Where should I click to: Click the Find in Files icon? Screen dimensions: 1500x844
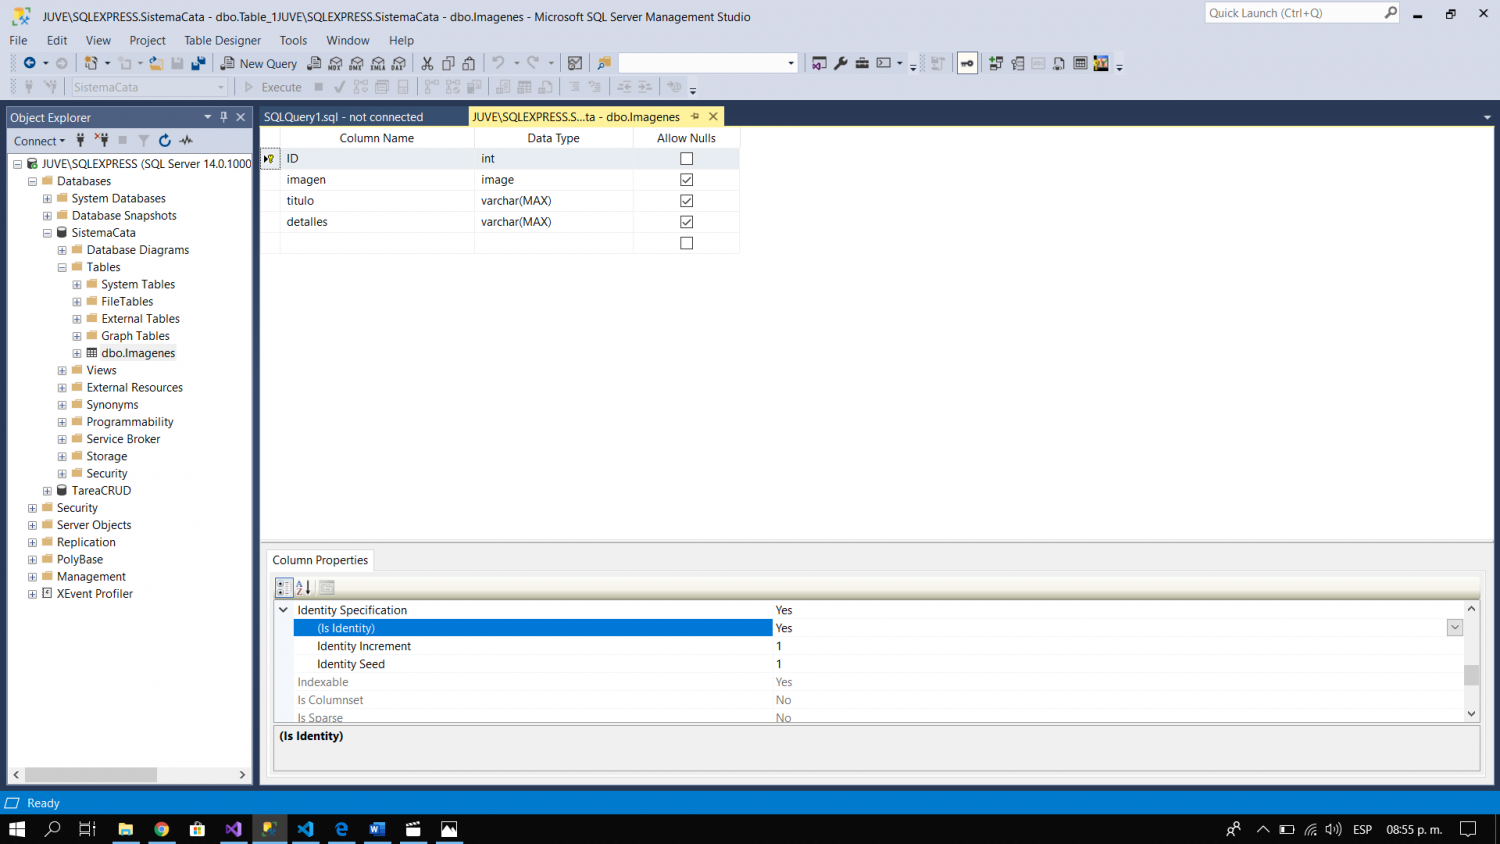coord(604,63)
